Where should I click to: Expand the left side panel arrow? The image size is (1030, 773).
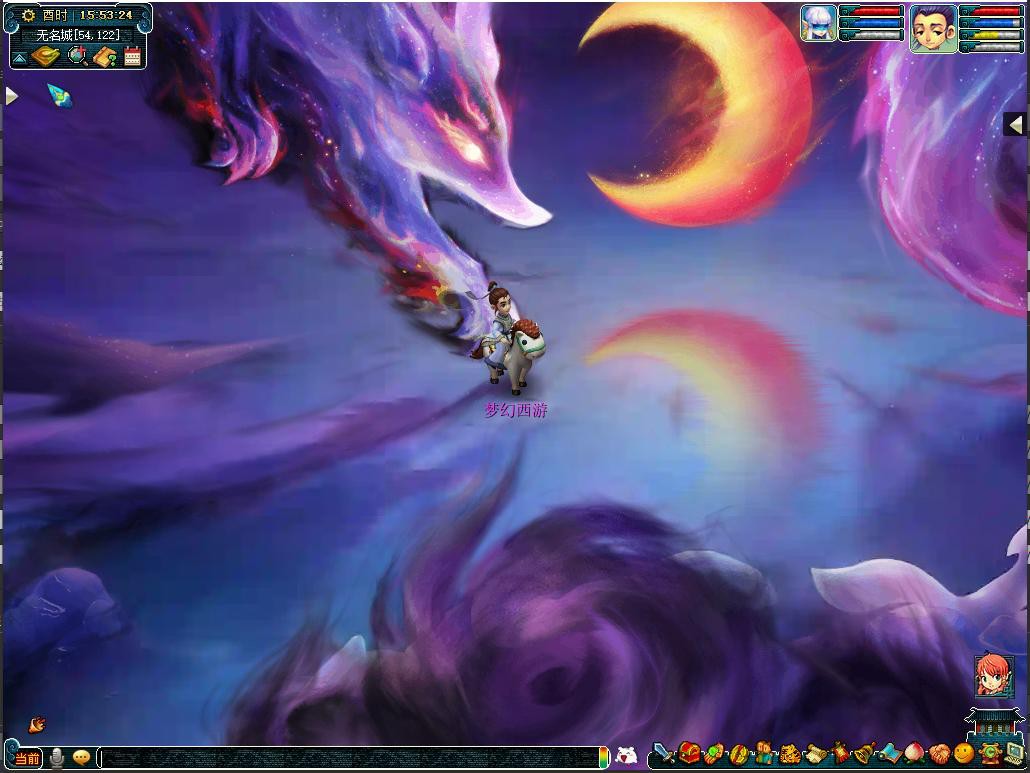[11, 96]
